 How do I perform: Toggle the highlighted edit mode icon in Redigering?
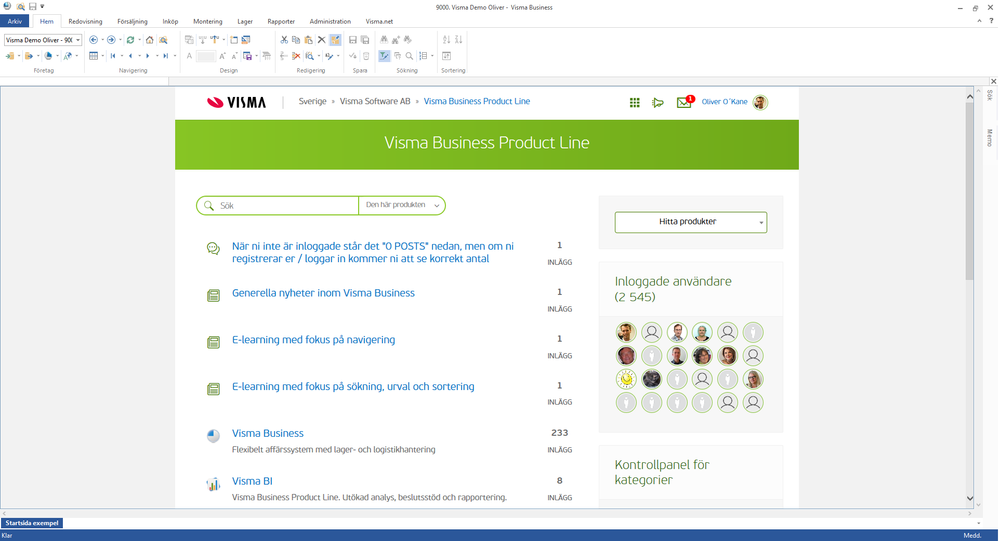pyautogui.click(x=335, y=40)
